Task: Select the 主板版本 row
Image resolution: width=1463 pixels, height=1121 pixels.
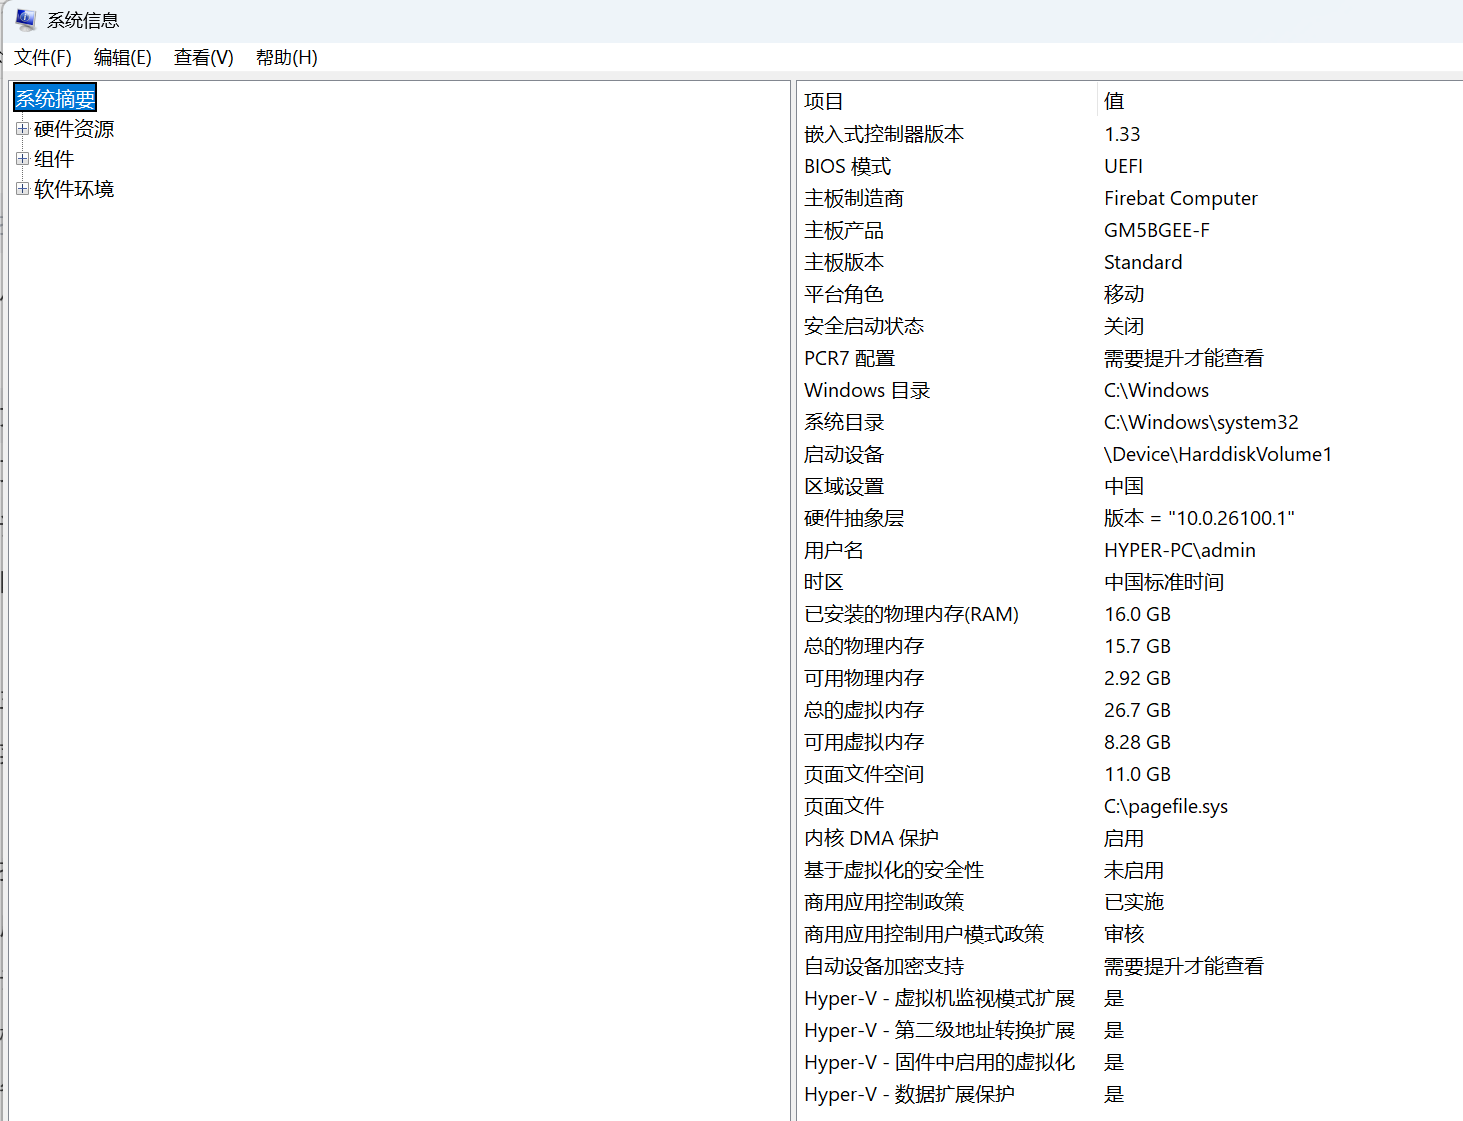Action: (x=1130, y=262)
